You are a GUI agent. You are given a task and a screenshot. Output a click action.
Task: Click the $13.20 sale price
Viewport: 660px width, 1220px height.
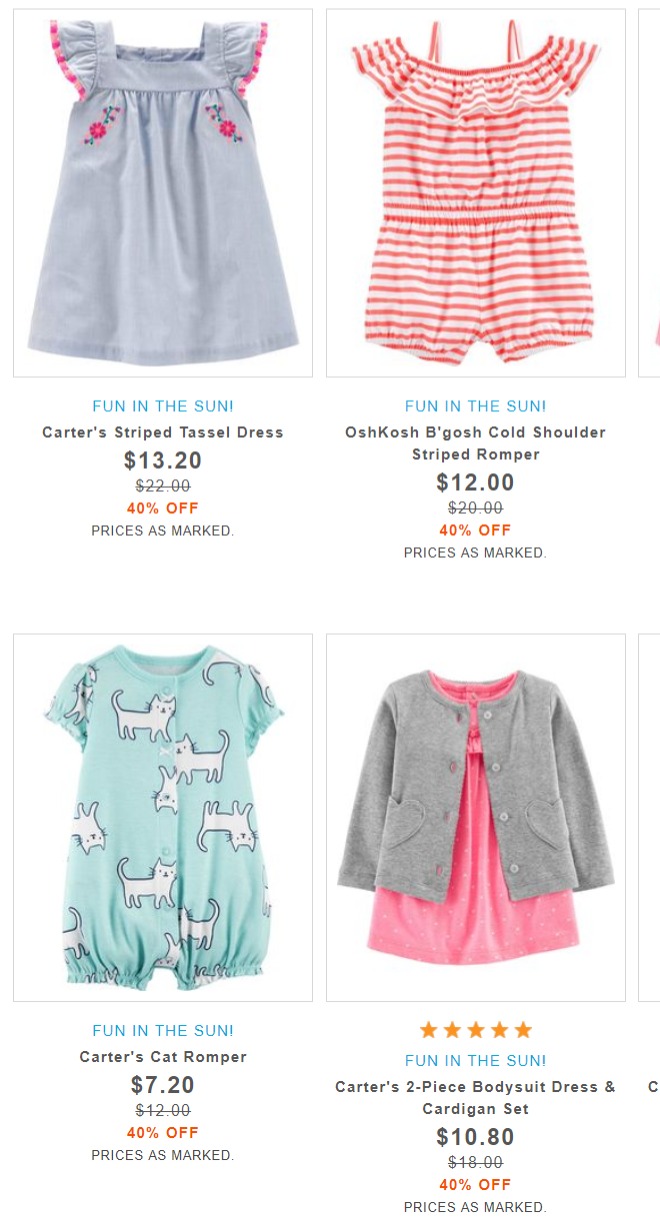coord(163,461)
